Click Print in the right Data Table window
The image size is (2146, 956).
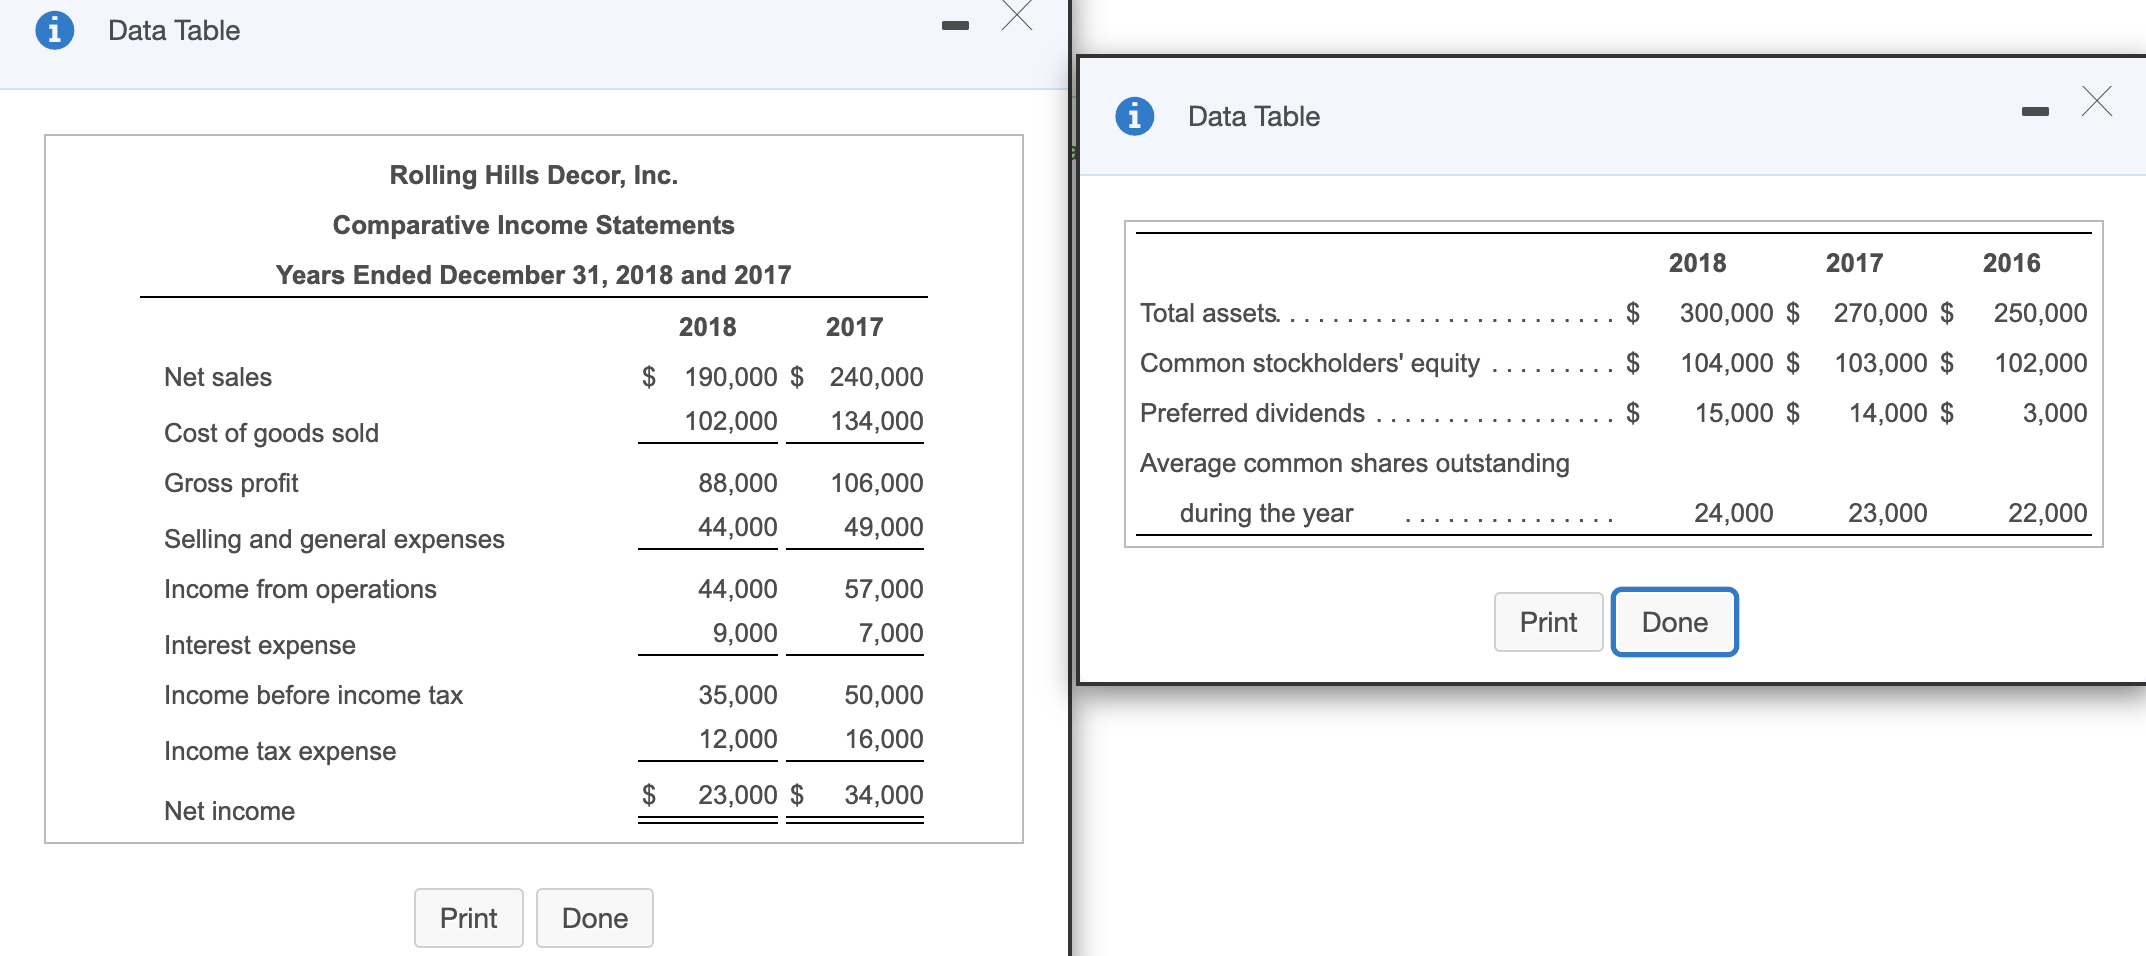point(1549,622)
